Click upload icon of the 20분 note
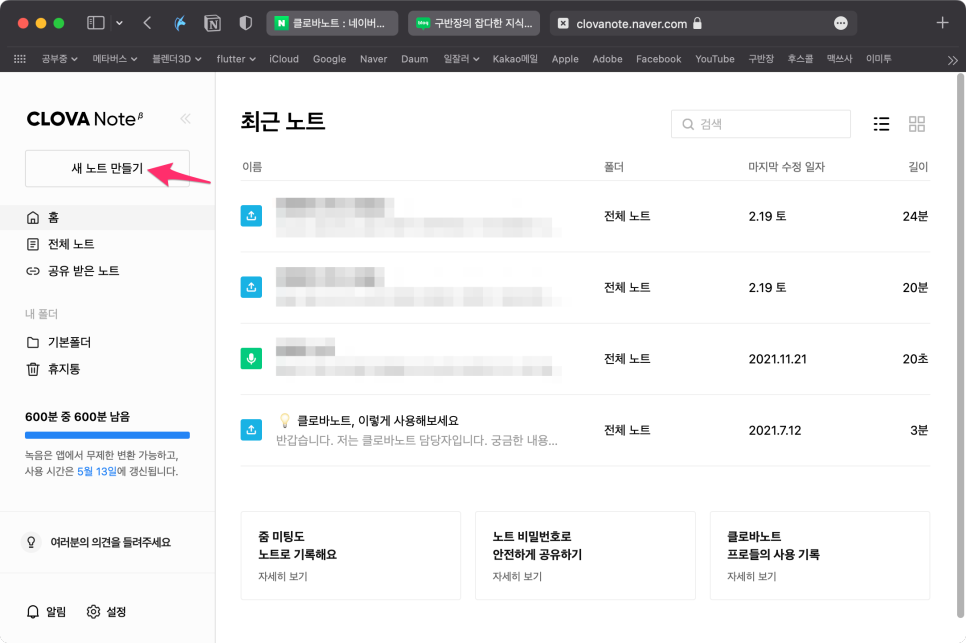The height and width of the screenshot is (643, 966). [251, 287]
